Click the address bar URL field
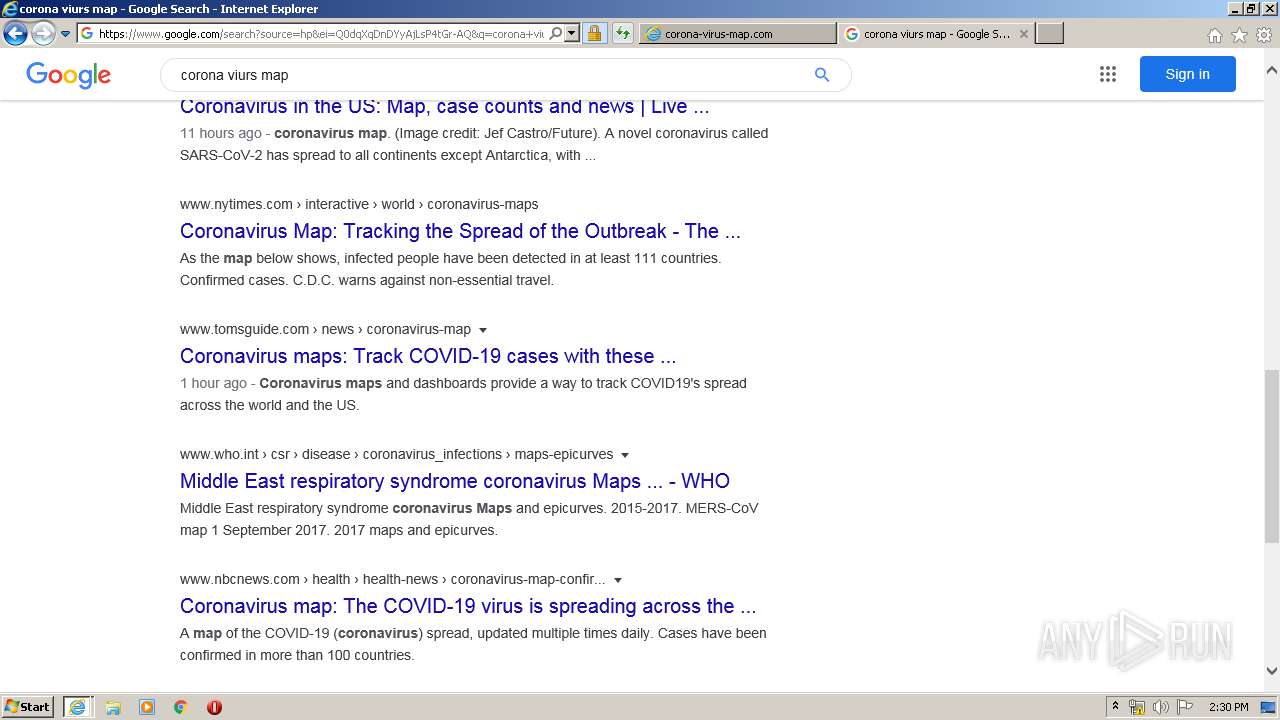Screen dimensions: 1280x720 point(320,33)
